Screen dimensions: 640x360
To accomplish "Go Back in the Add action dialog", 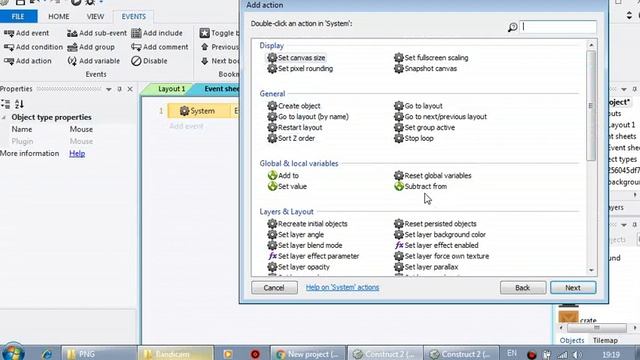I will coord(522,288).
